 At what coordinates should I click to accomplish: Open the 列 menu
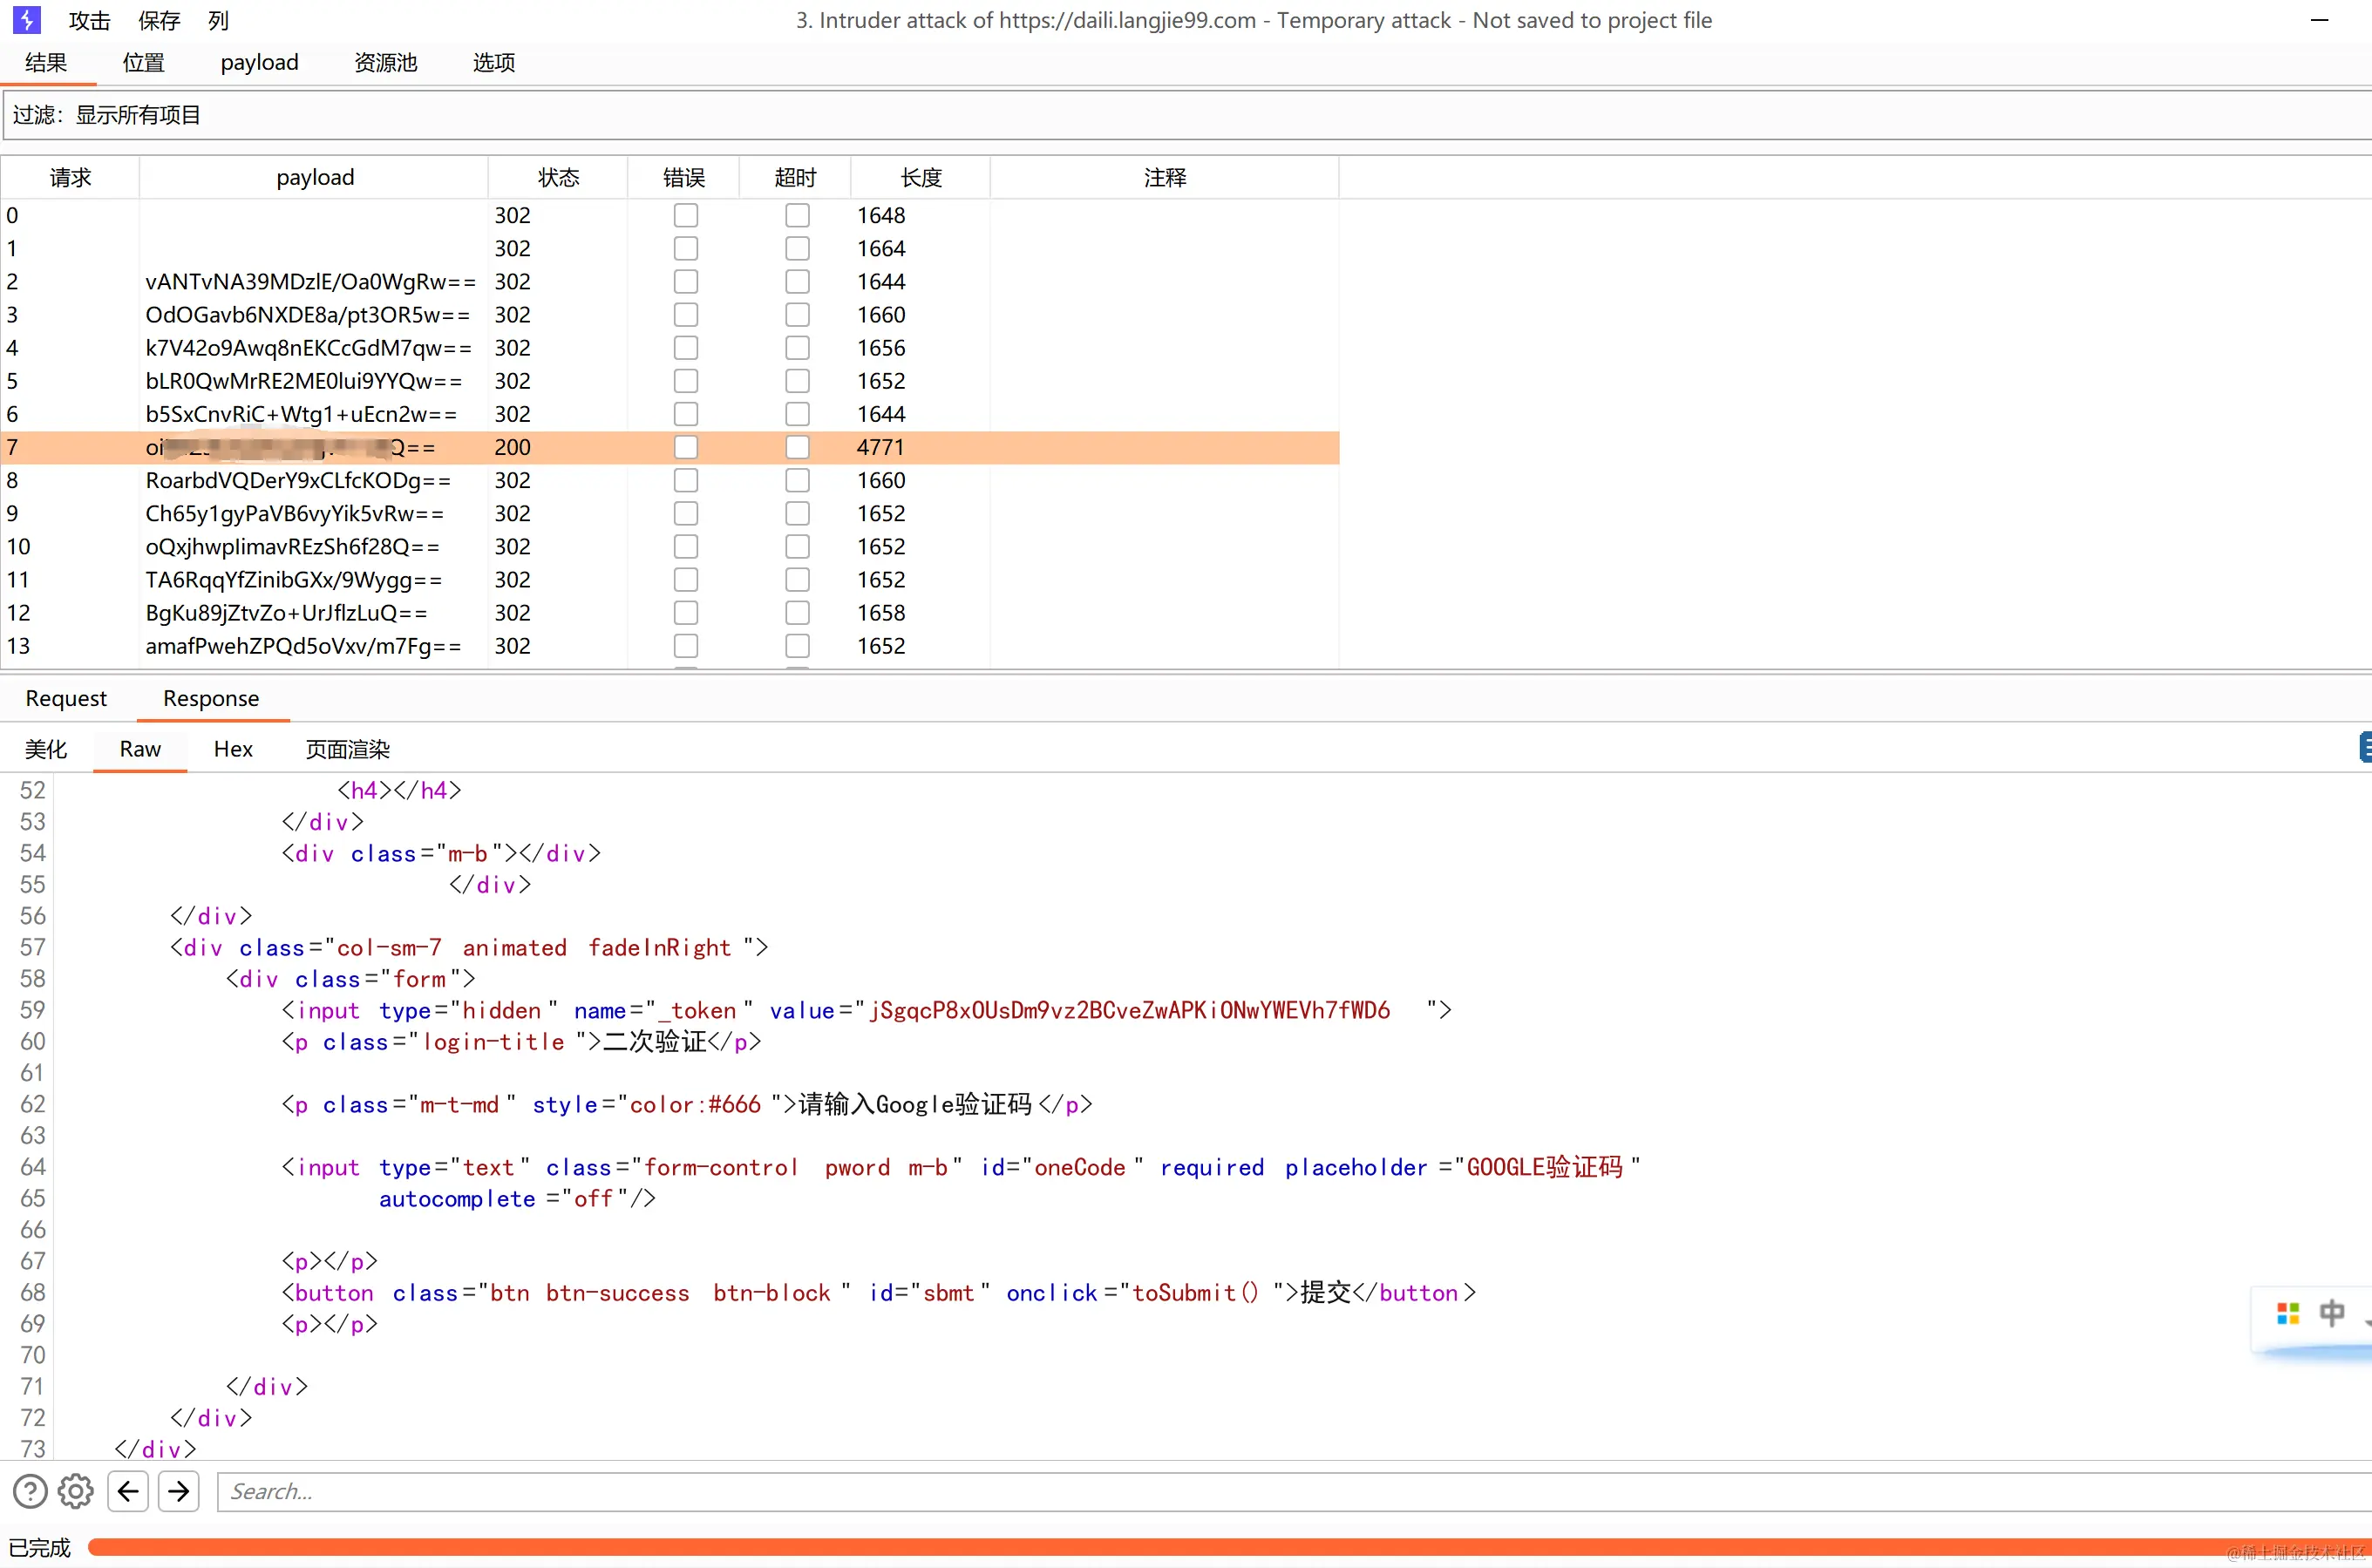pos(218,20)
